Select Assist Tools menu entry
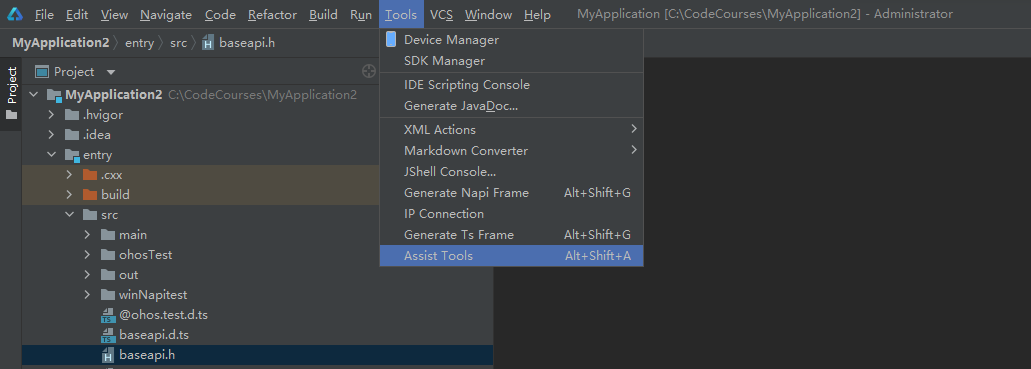Screen dimensions: 1031x369 point(512,256)
